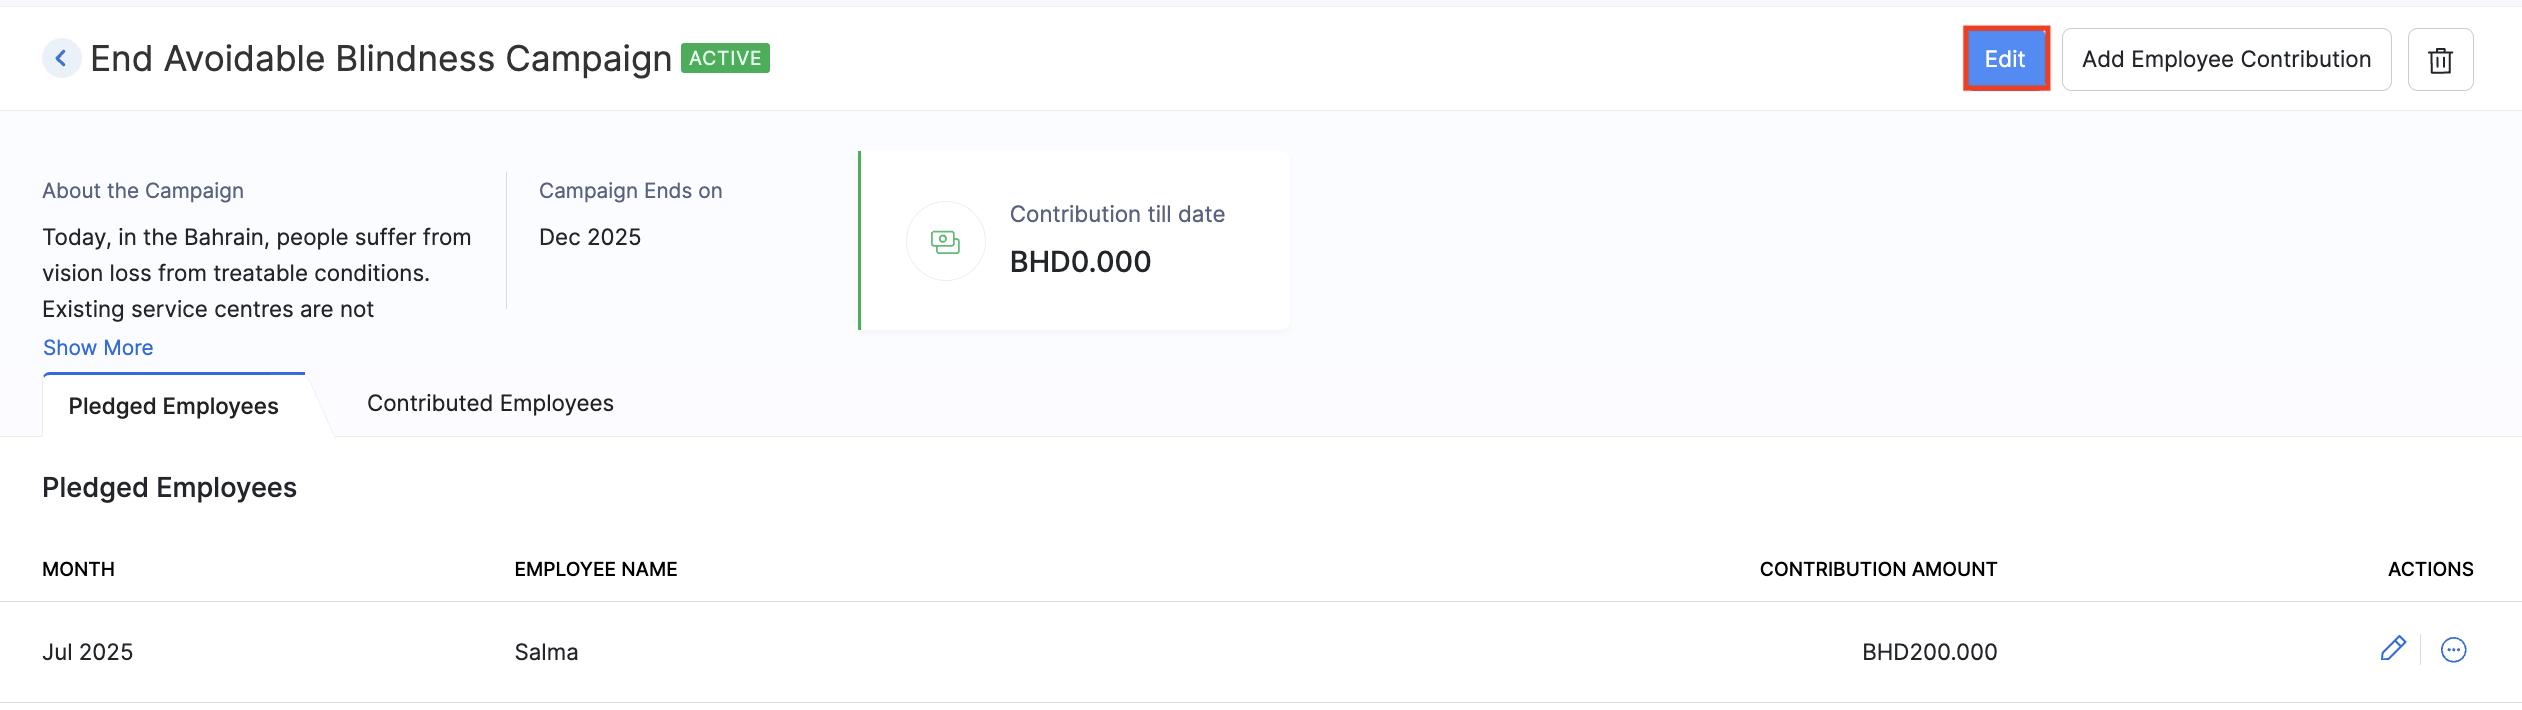Expand the description with Show More
The width and height of the screenshot is (2522, 710).
tap(98, 348)
